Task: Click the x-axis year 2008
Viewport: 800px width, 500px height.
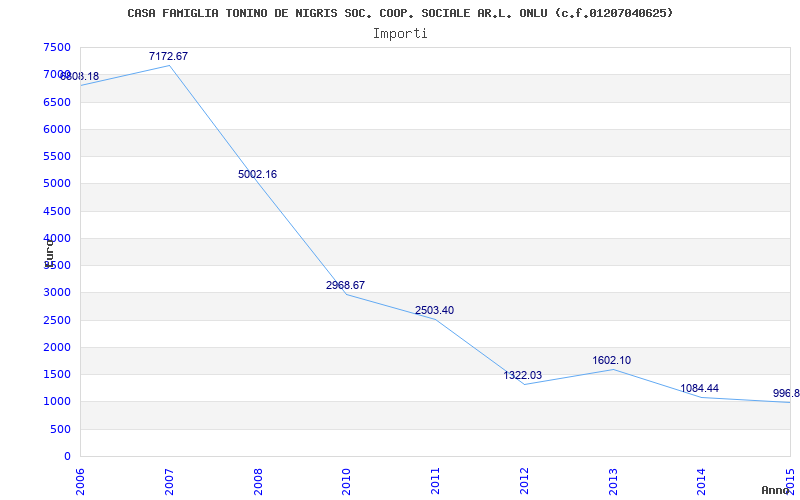Action: (258, 482)
